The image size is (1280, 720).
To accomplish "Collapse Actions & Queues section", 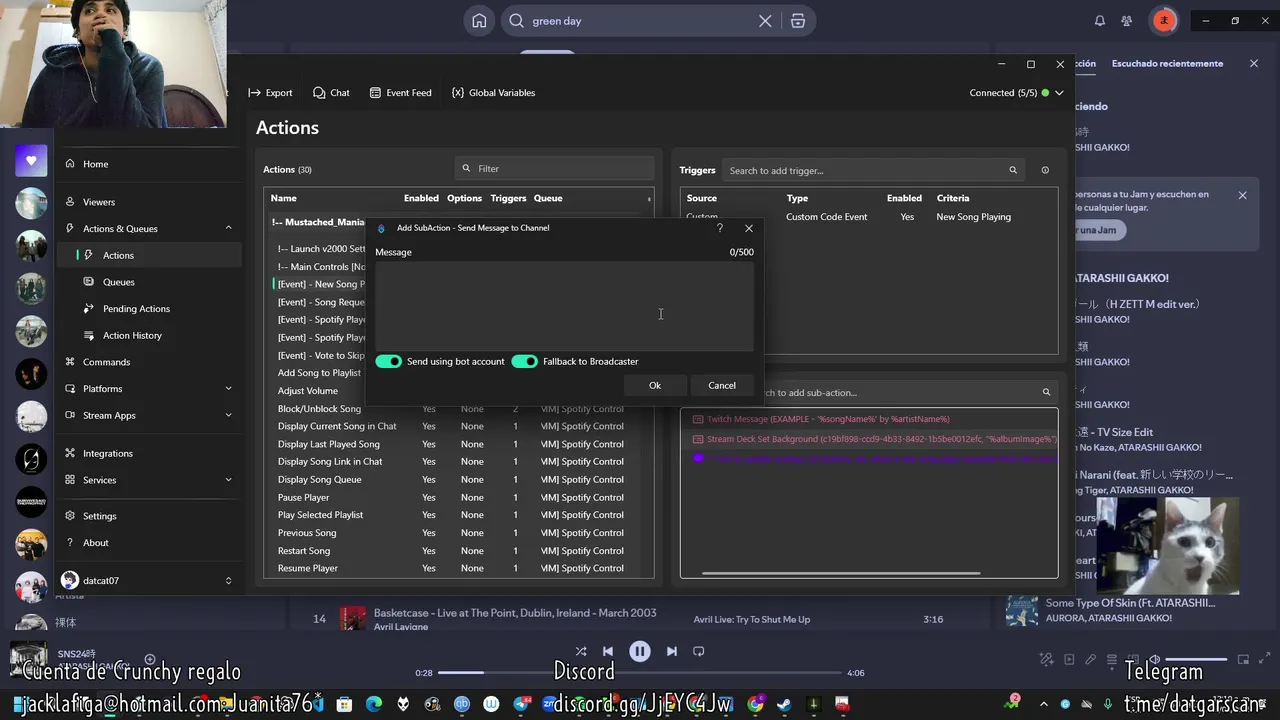I will [x=228, y=228].
